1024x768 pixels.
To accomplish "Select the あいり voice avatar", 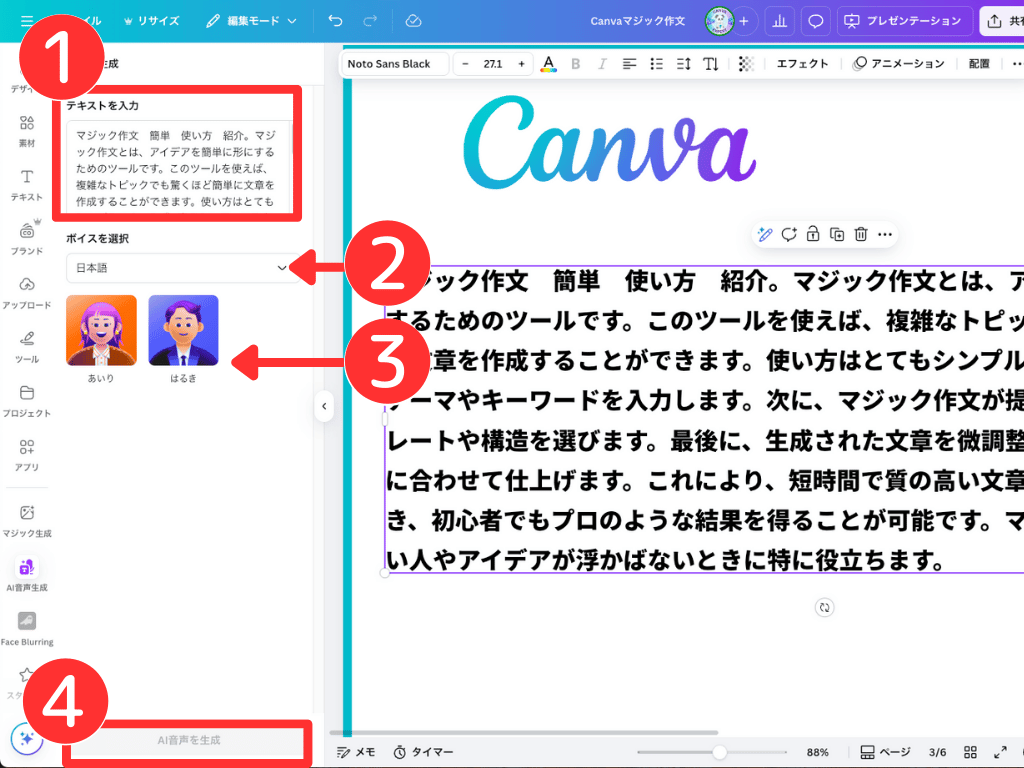I will pos(101,330).
